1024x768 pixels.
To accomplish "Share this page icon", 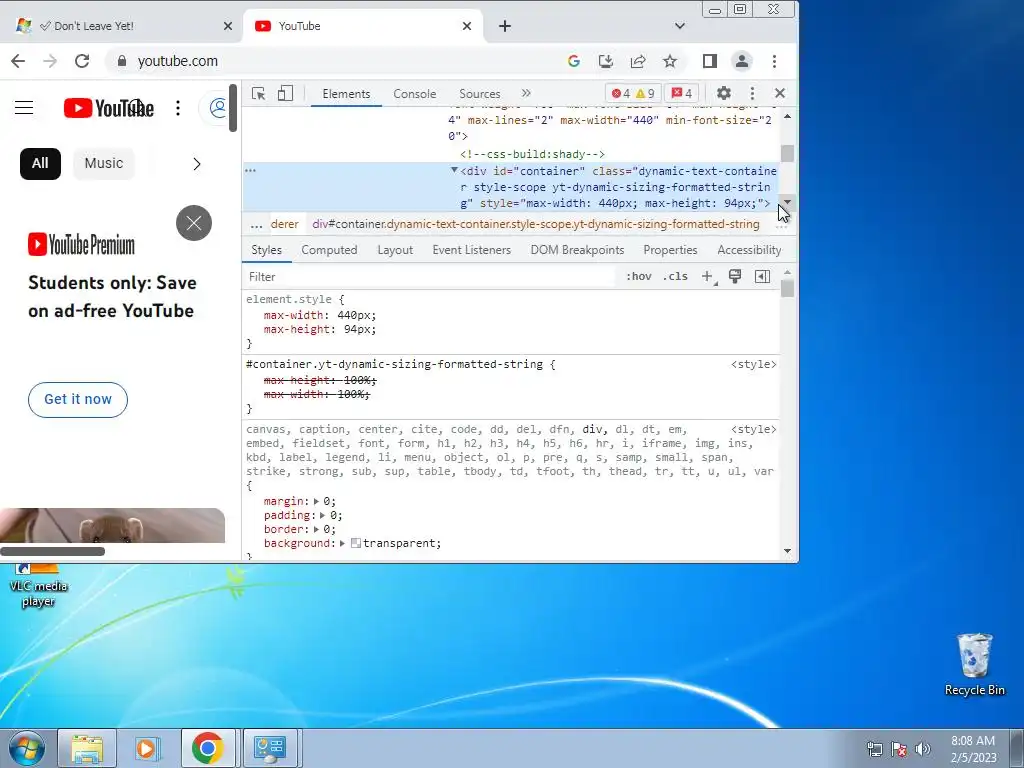I will click(x=638, y=61).
